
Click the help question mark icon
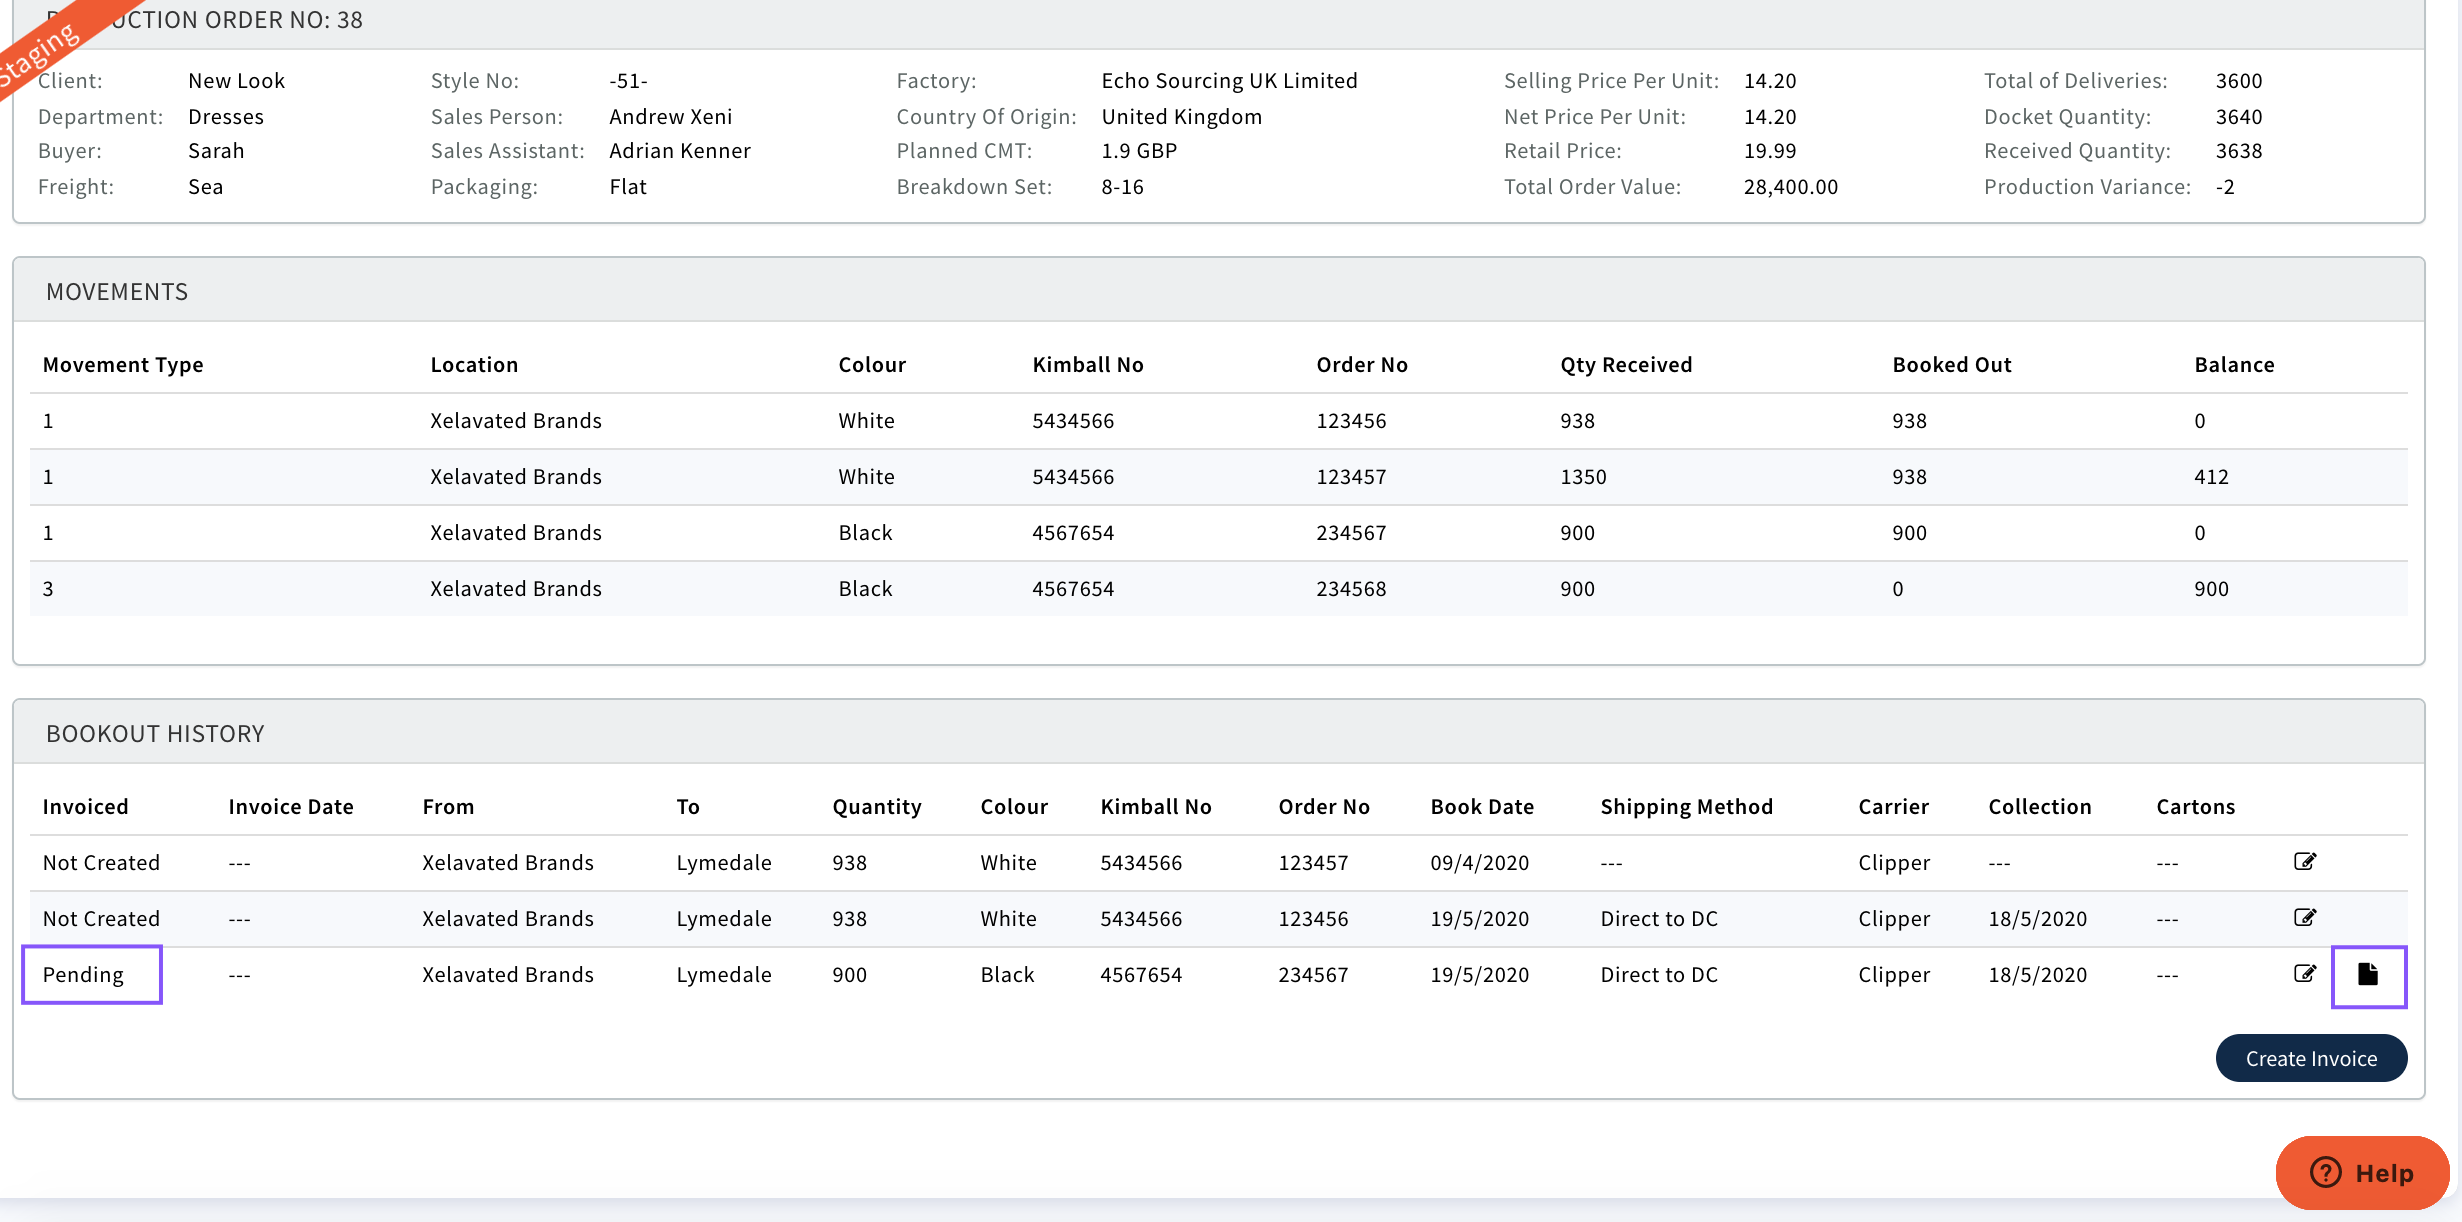(x=2326, y=1172)
